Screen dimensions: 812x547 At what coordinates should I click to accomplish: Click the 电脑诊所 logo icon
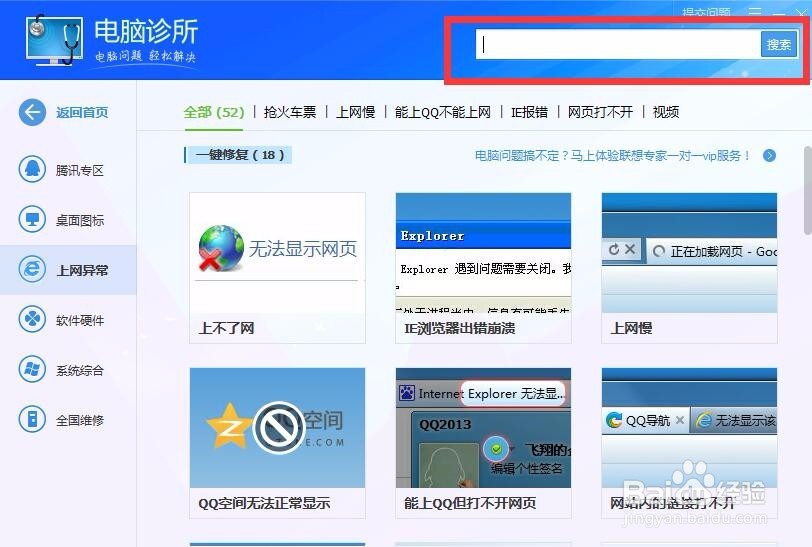click(54, 40)
